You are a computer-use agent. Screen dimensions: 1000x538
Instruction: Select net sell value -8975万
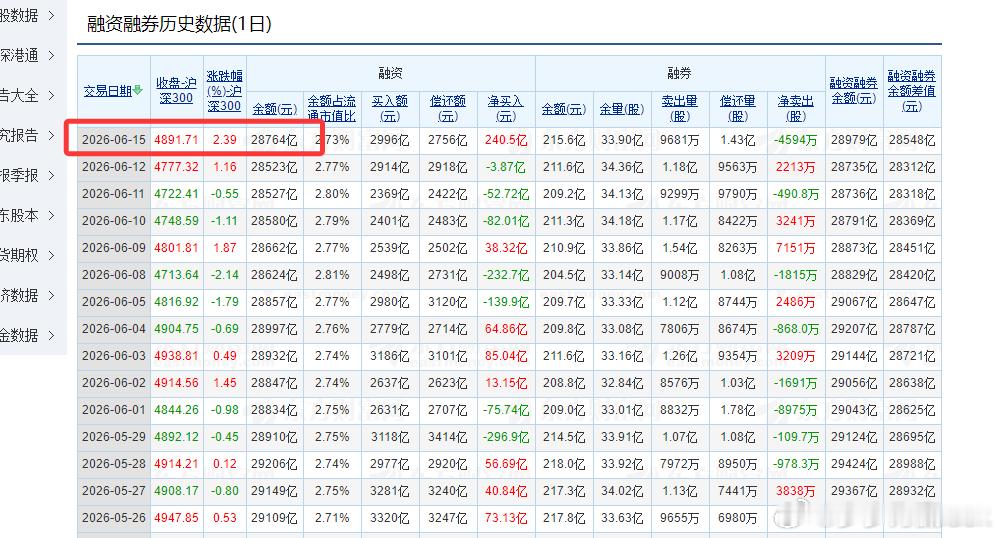tap(796, 410)
